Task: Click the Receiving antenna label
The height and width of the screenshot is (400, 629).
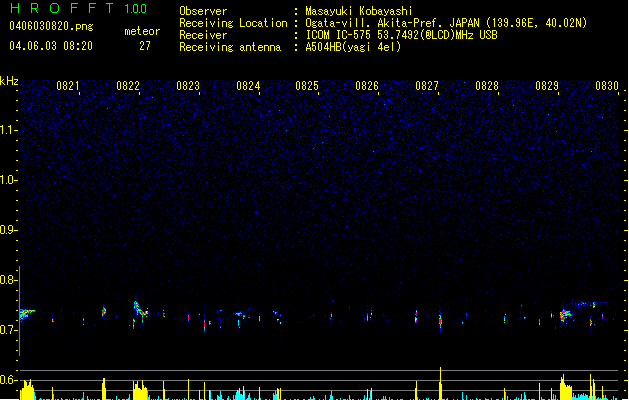Action: [x=230, y=47]
